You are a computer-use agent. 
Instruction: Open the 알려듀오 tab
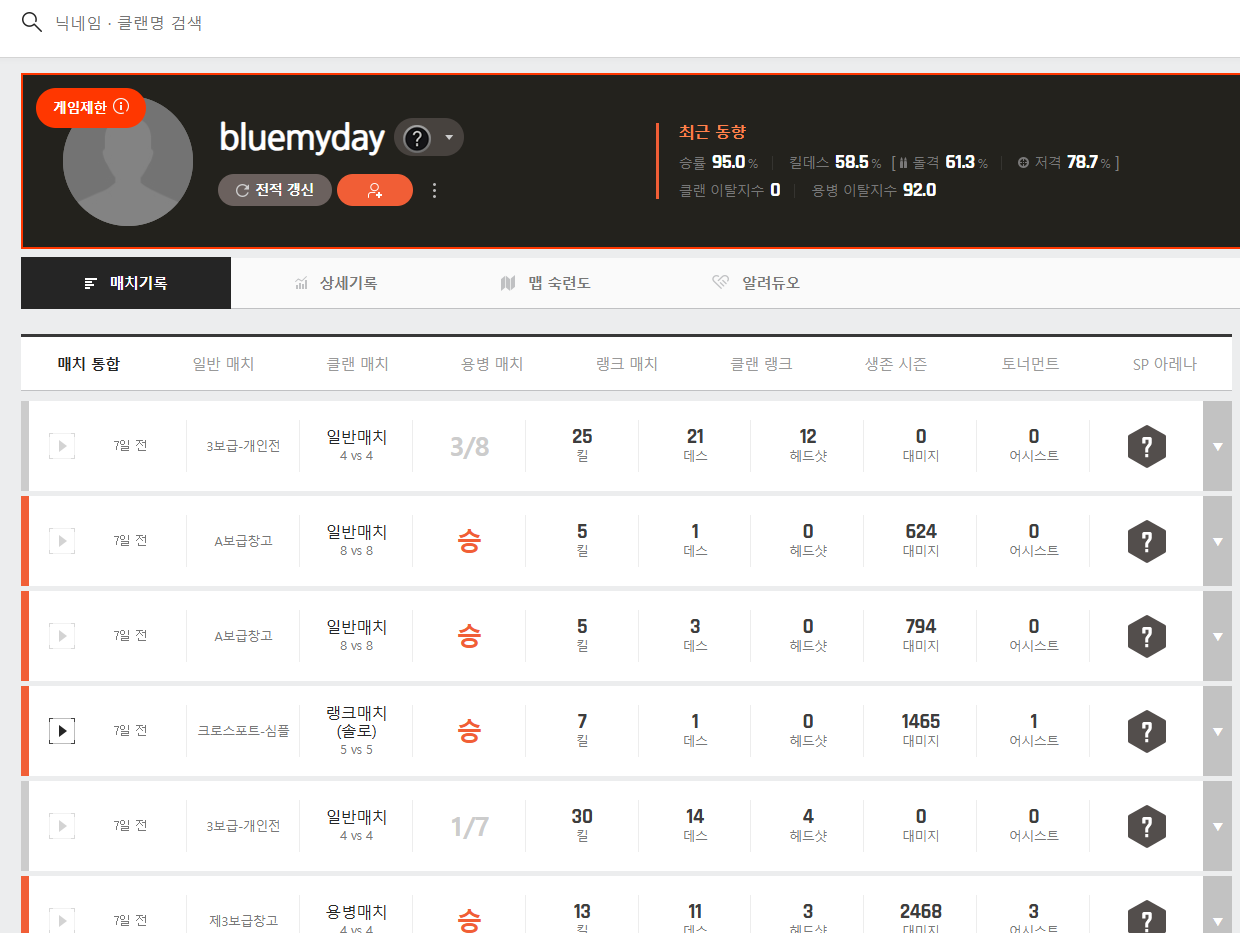pos(757,283)
